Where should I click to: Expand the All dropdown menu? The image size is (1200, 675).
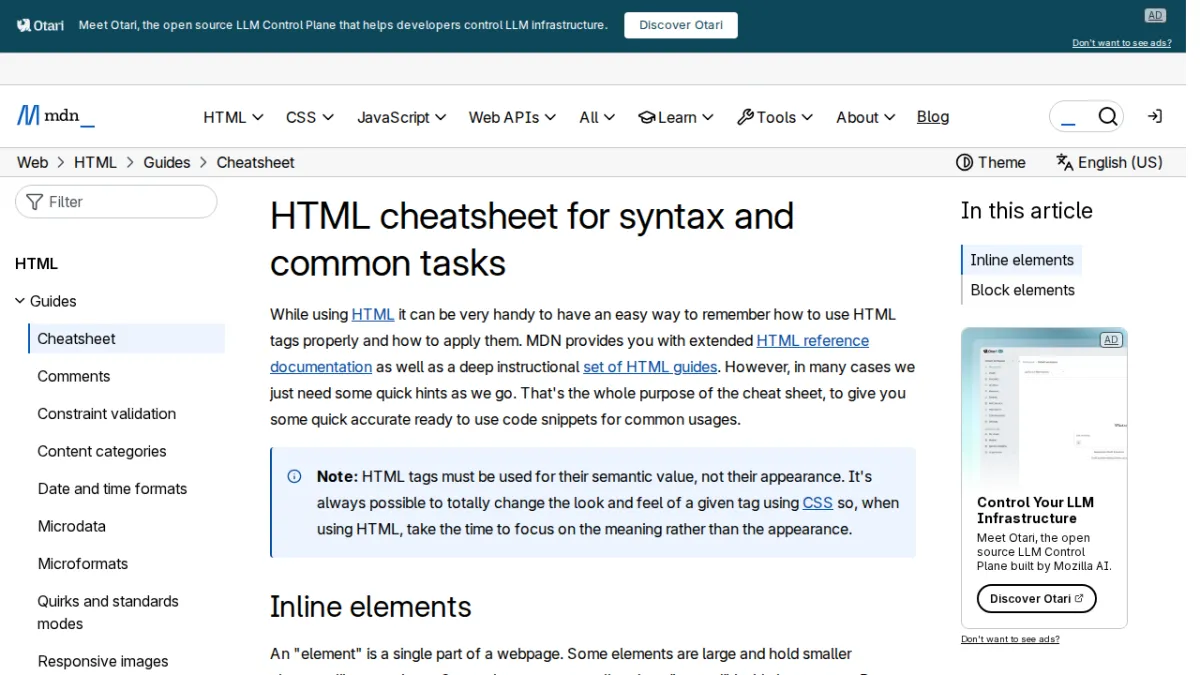597,117
